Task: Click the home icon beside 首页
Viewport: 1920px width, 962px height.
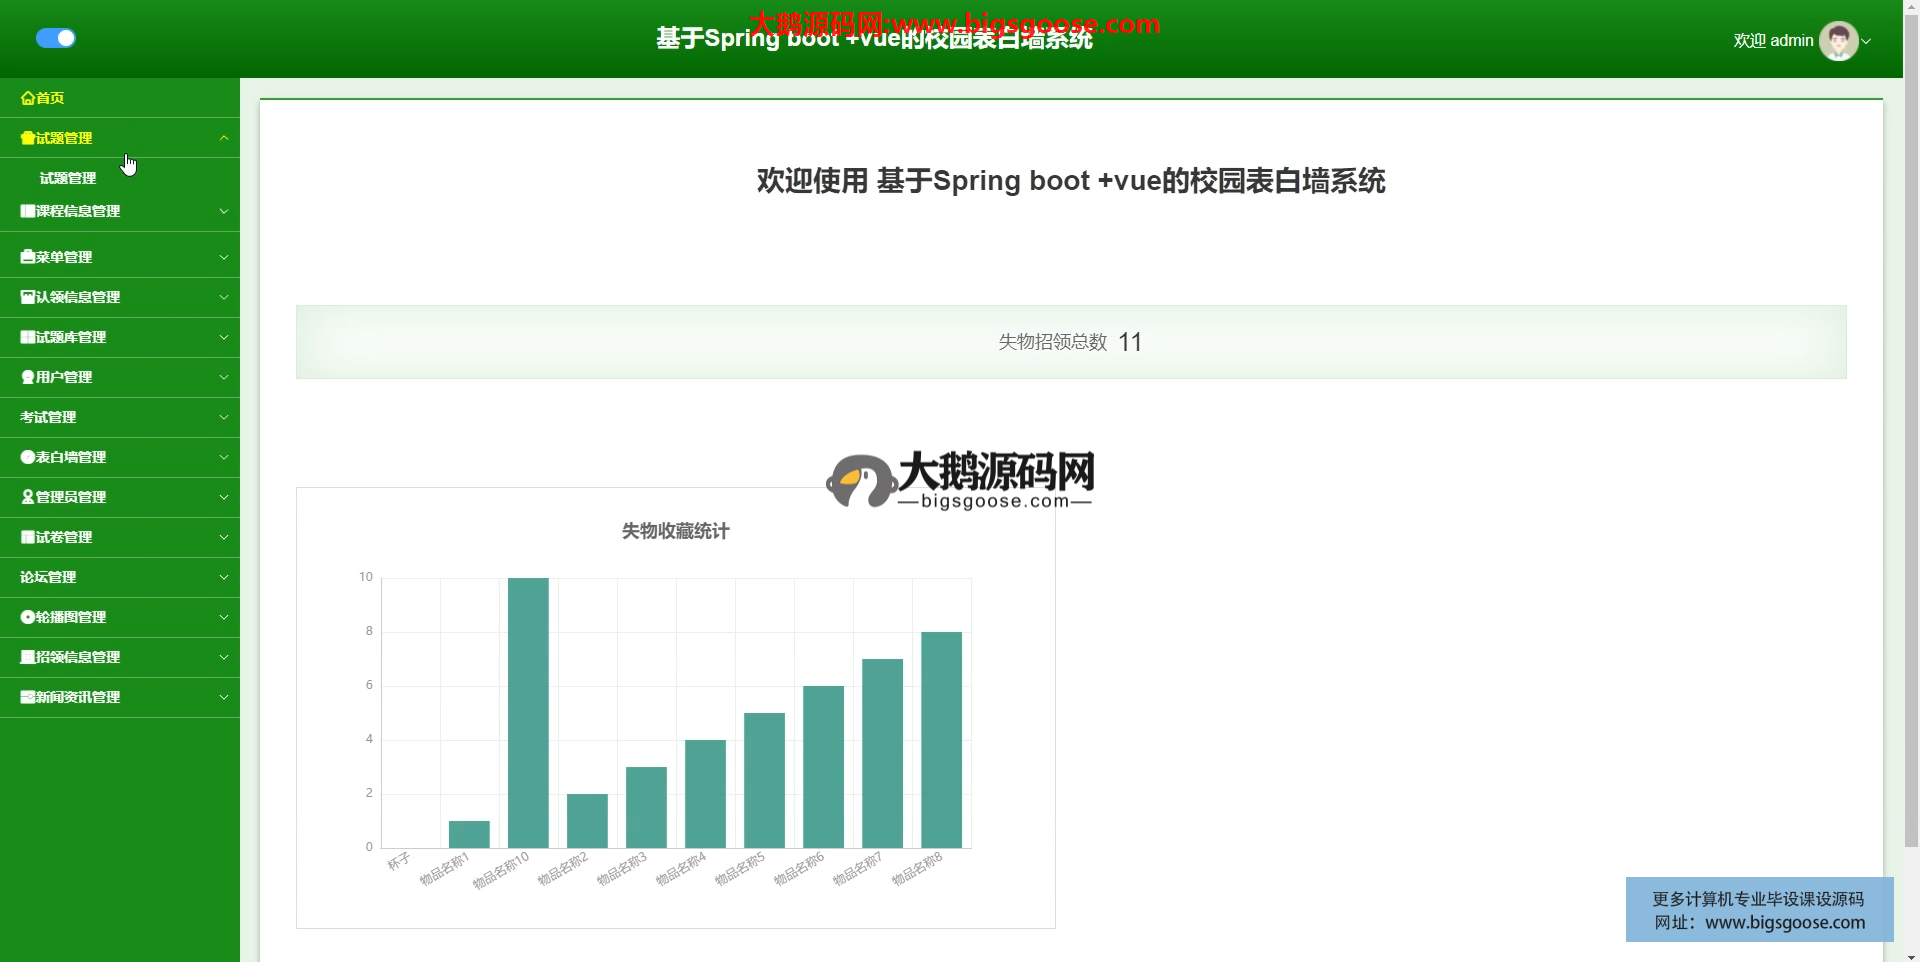Action: [28, 98]
